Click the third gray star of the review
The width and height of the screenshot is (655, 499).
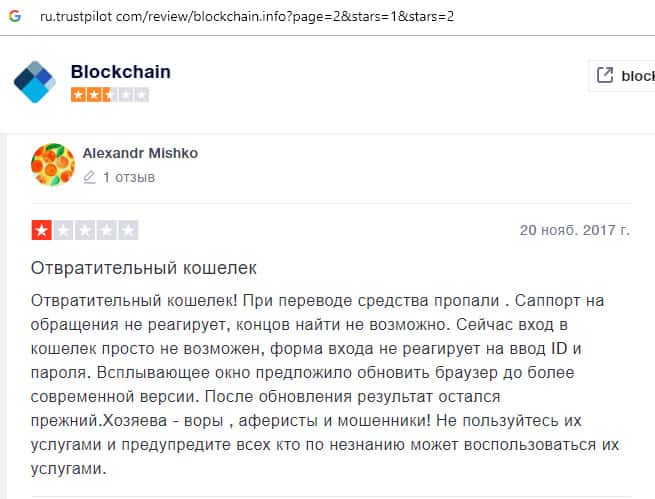(86, 231)
